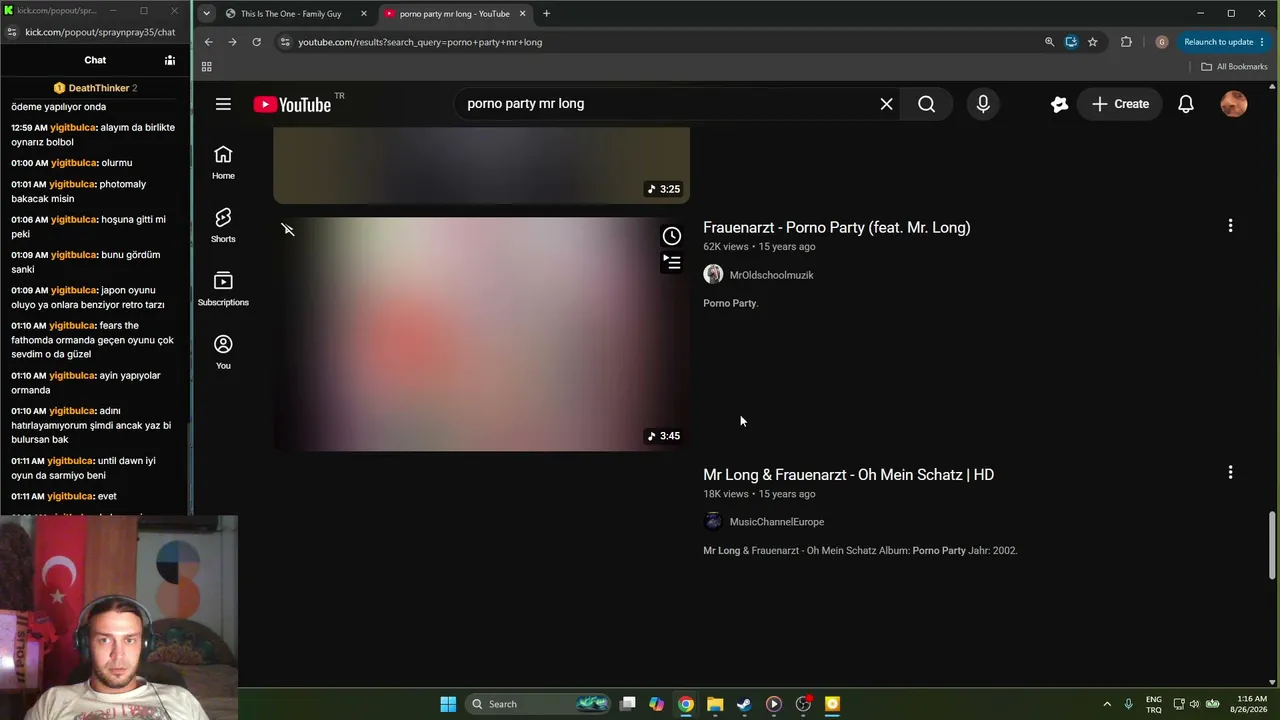Go to the YouTube logo home link

(x=292, y=105)
